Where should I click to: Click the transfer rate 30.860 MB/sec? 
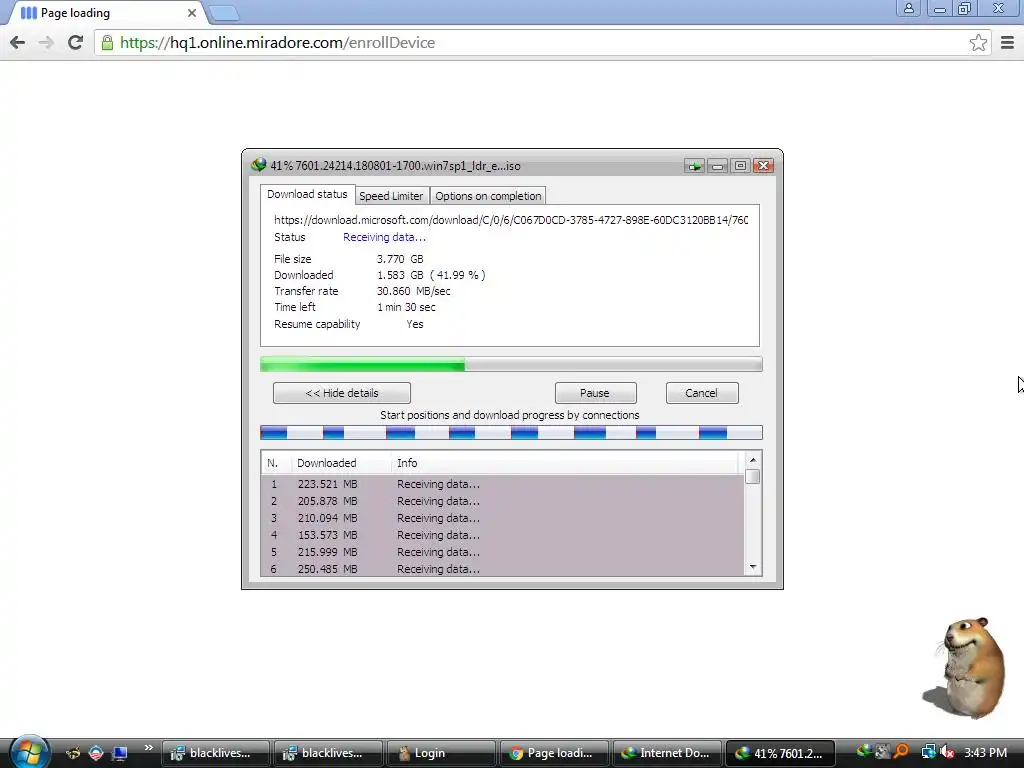tap(413, 291)
